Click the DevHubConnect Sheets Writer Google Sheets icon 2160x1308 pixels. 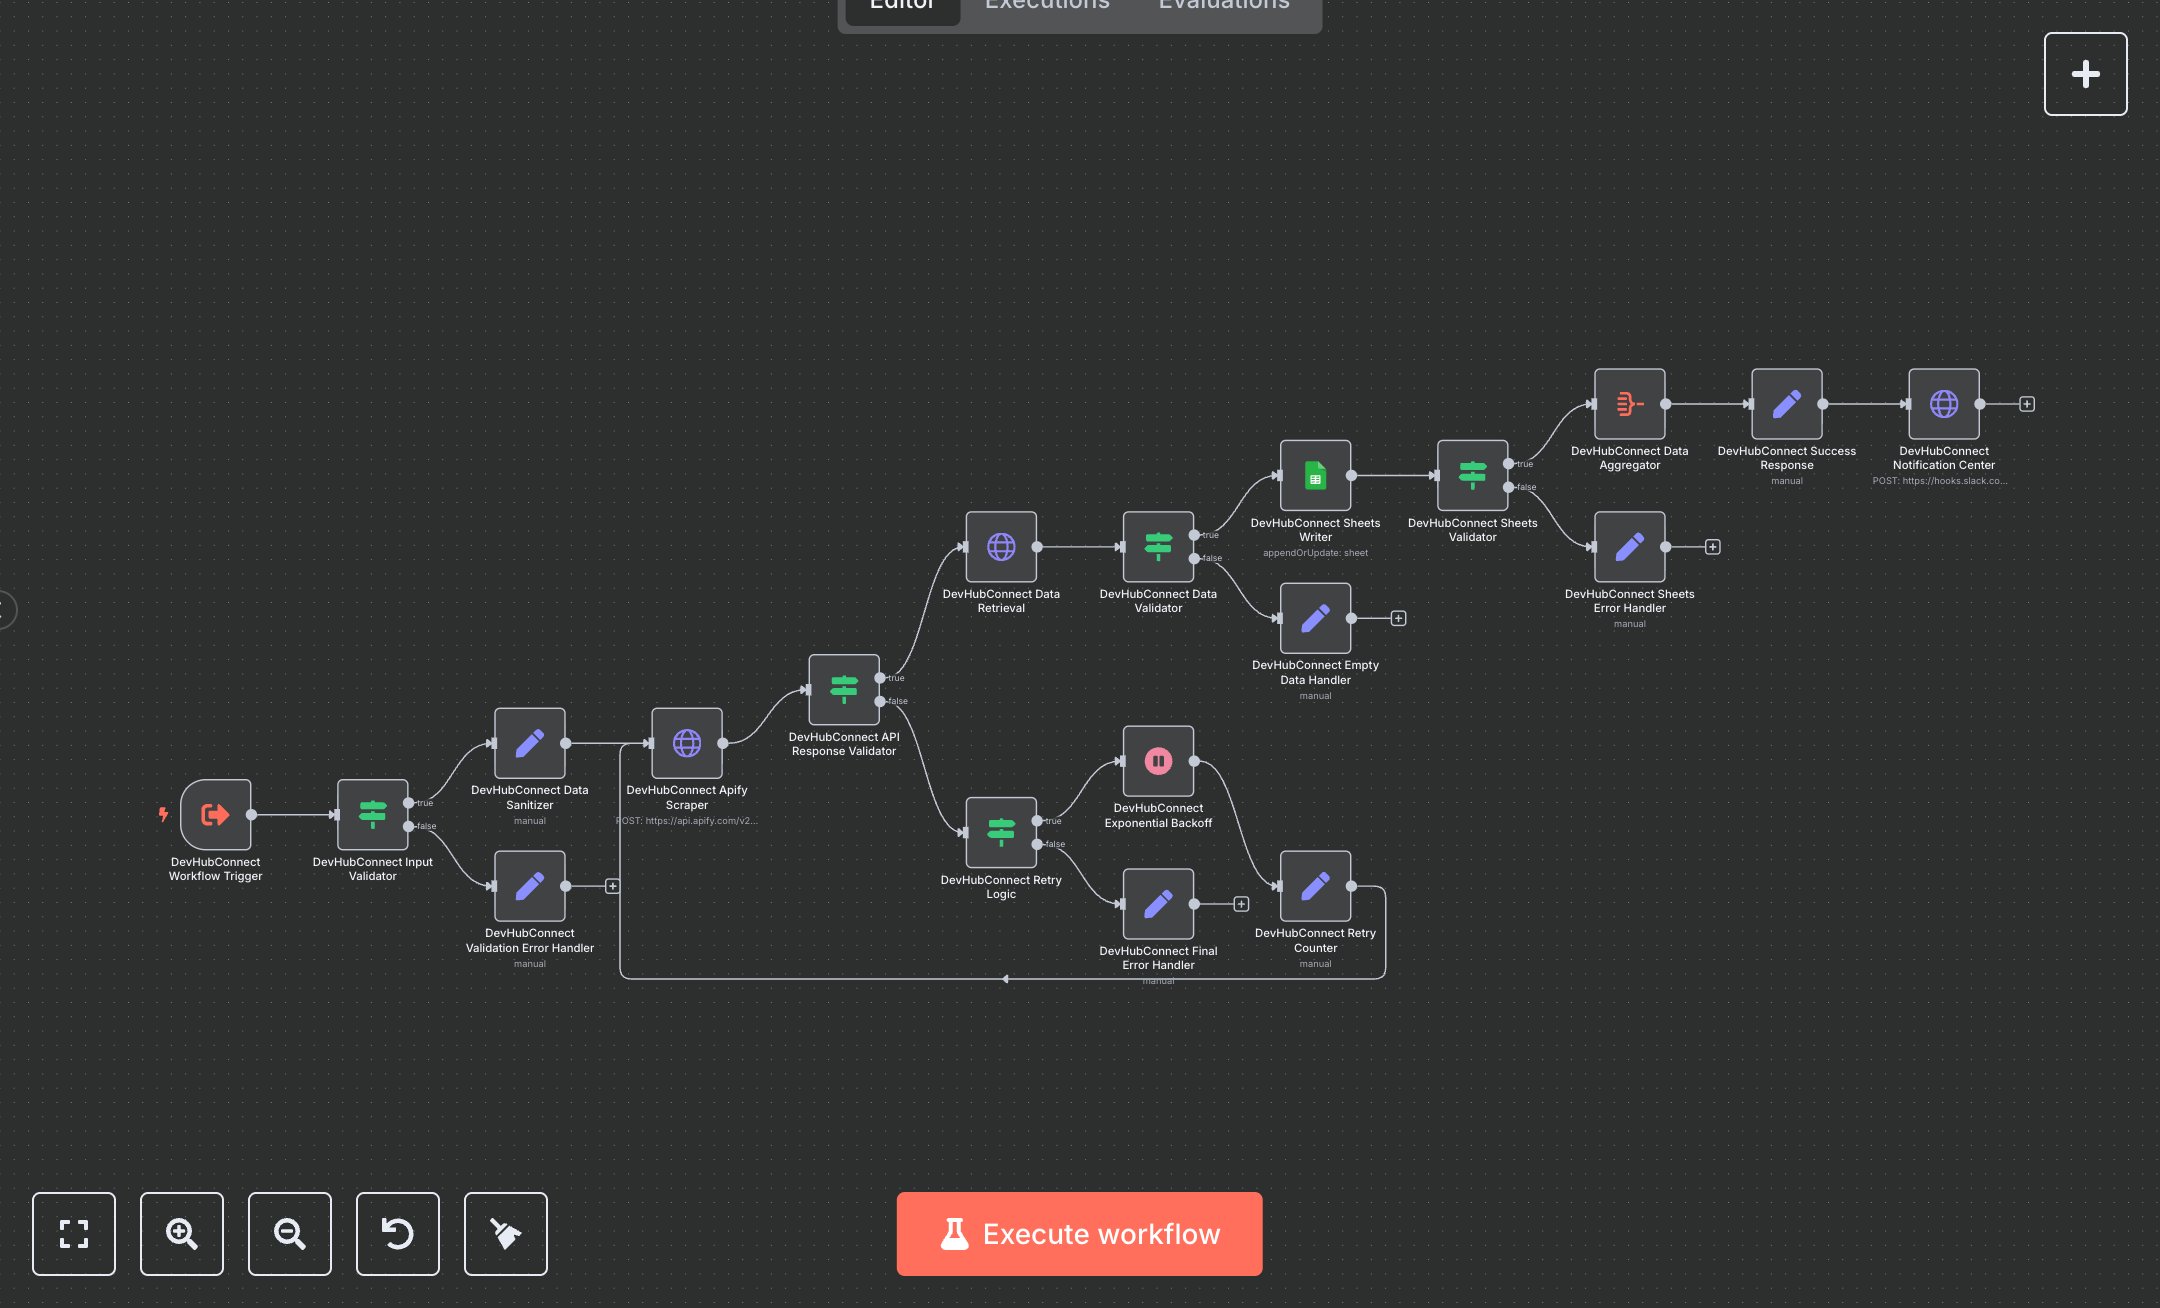click(1316, 477)
